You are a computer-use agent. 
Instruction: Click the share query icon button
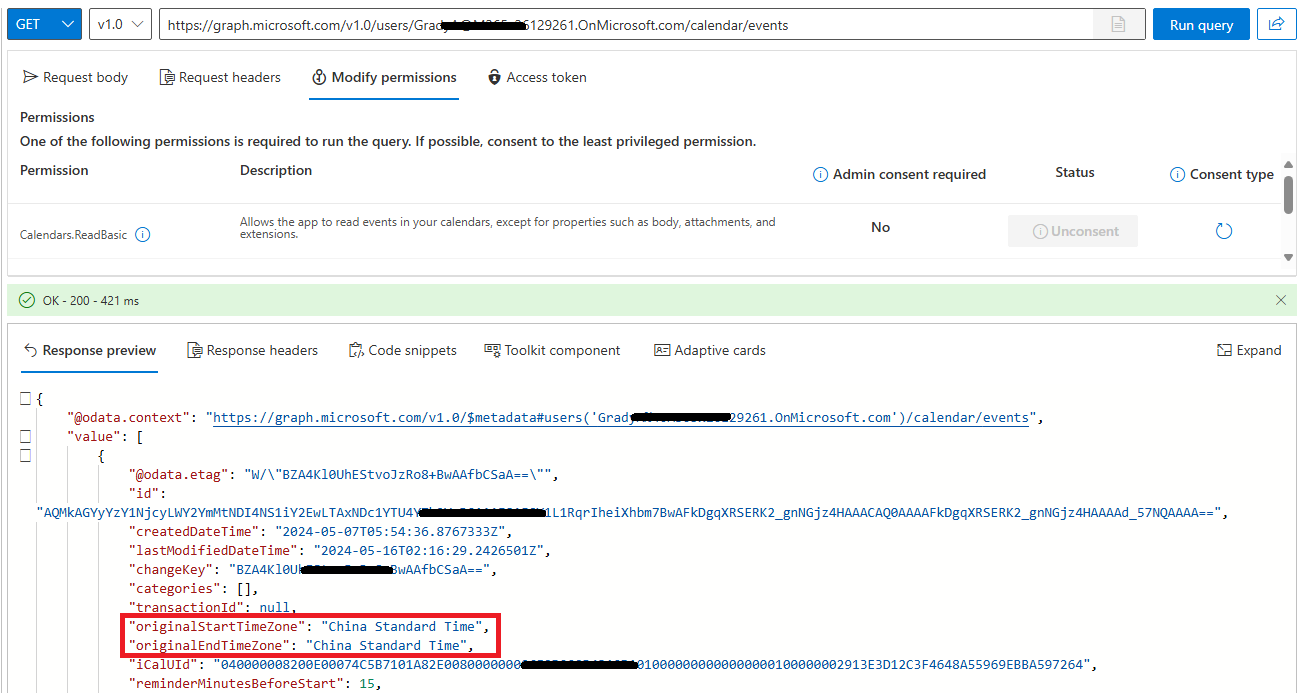click(1276, 24)
